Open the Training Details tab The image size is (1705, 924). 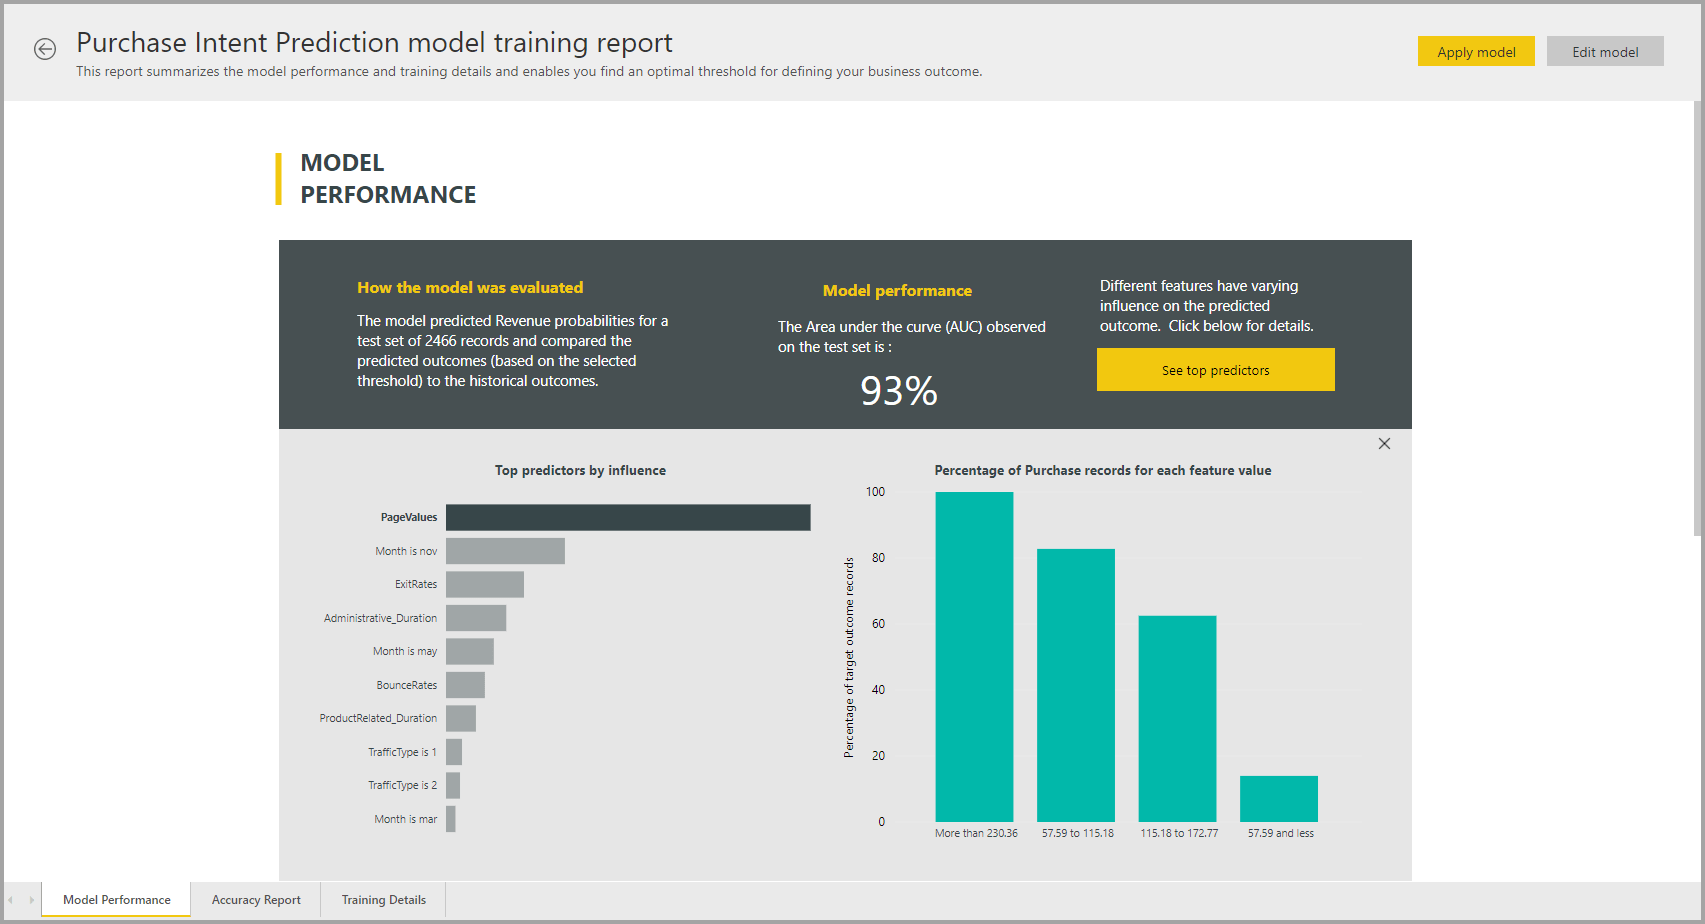pos(383,899)
